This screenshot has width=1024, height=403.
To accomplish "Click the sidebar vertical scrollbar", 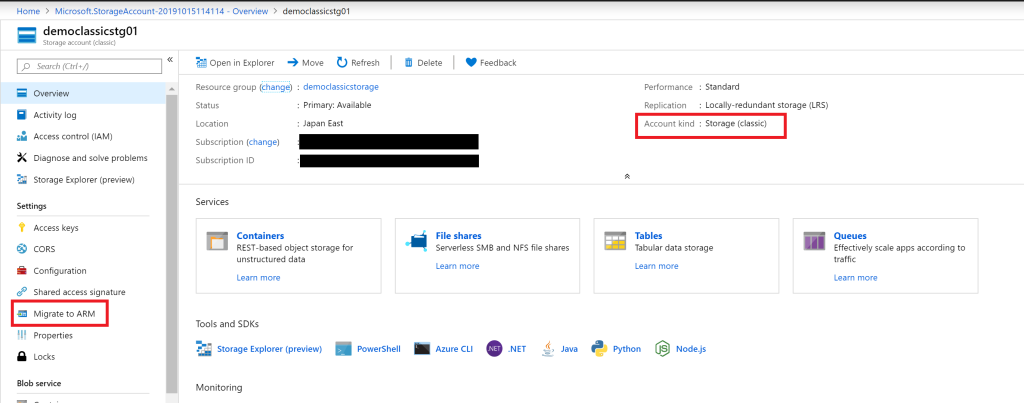I will (172, 242).
